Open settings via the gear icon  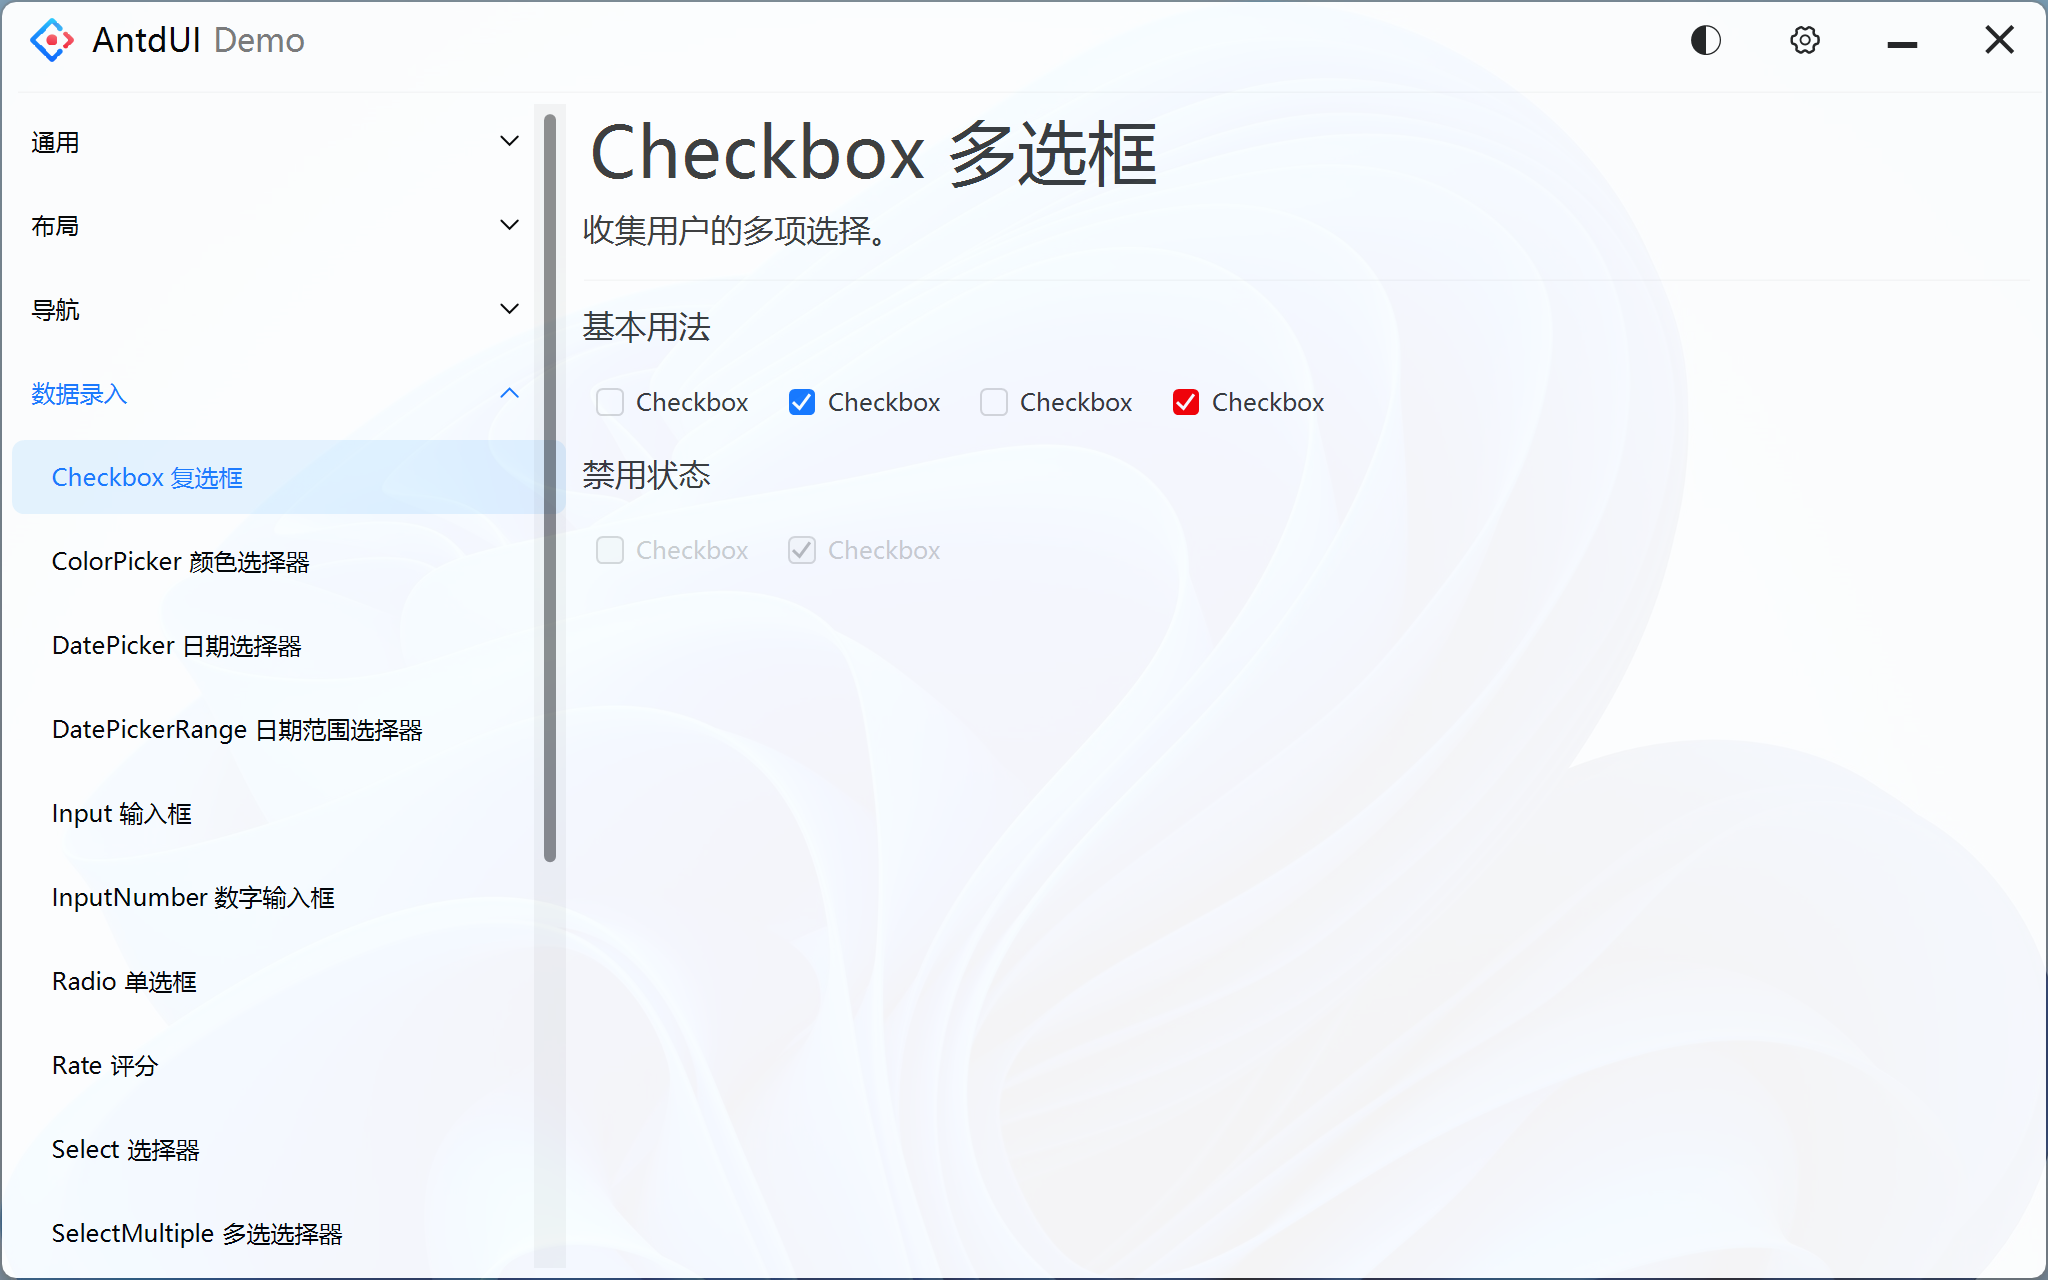point(1804,40)
